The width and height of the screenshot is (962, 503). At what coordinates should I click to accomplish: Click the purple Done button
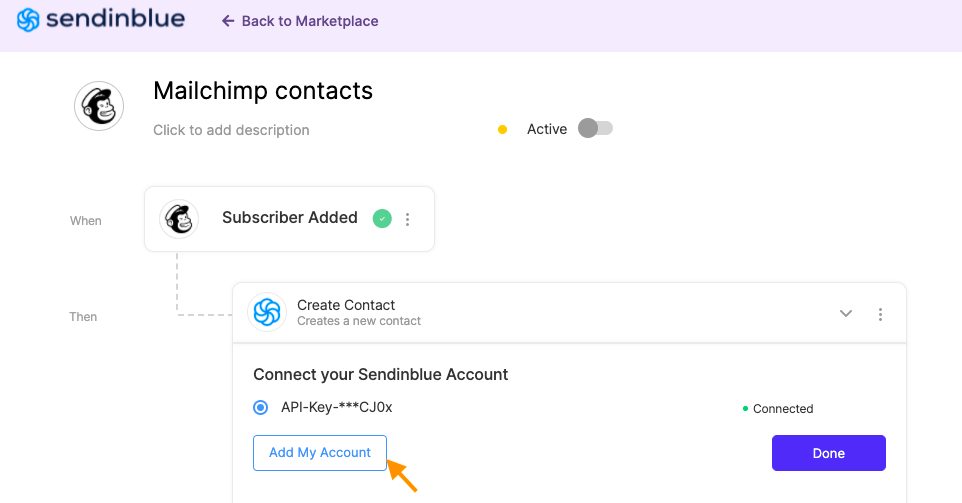829,453
